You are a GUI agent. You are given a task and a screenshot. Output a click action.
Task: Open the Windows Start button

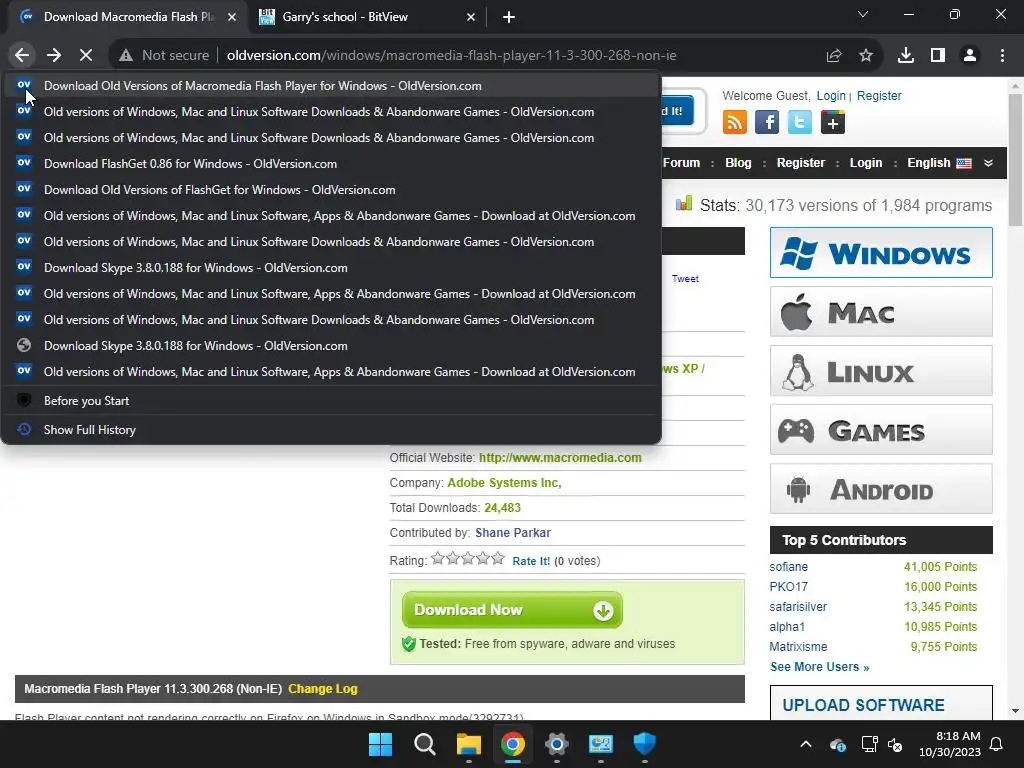coord(381,744)
